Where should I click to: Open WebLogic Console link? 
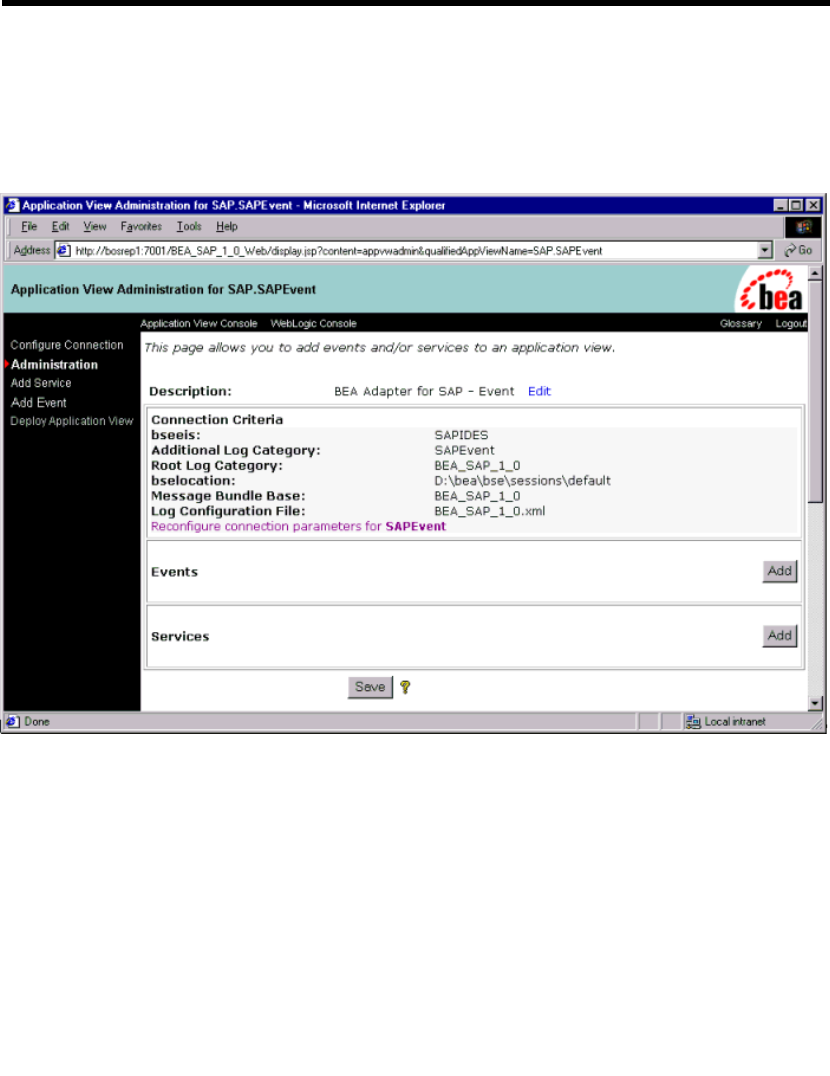click(x=313, y=323)
